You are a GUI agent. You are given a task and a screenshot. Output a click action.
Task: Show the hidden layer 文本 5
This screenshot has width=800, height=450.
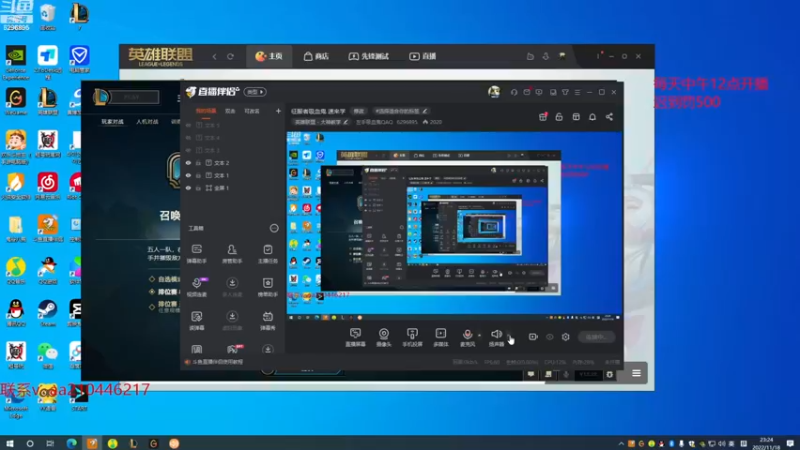(x=188, y=125)
